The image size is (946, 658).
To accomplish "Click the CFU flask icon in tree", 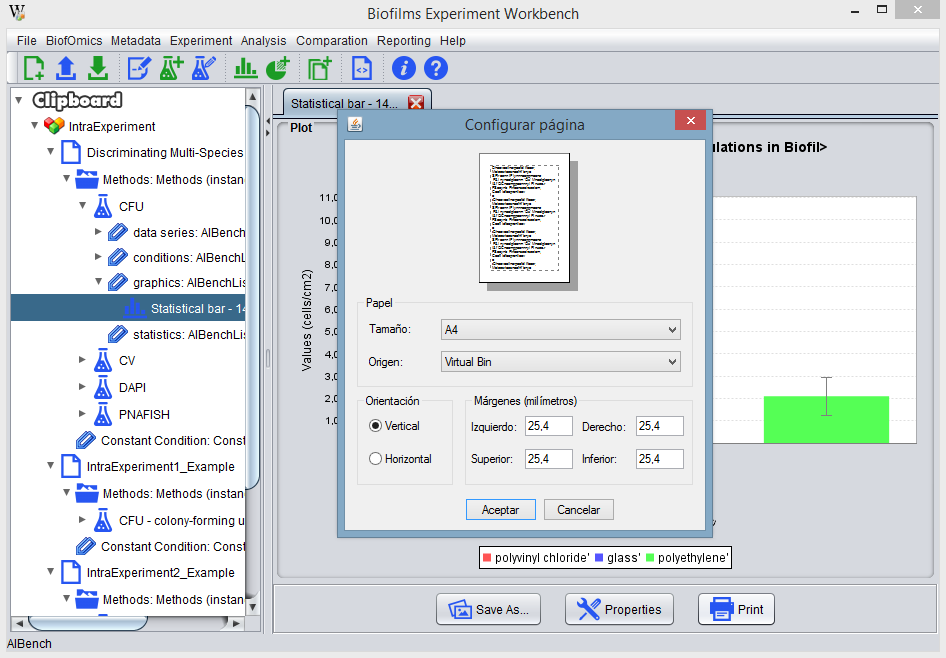I will (103, 206).
